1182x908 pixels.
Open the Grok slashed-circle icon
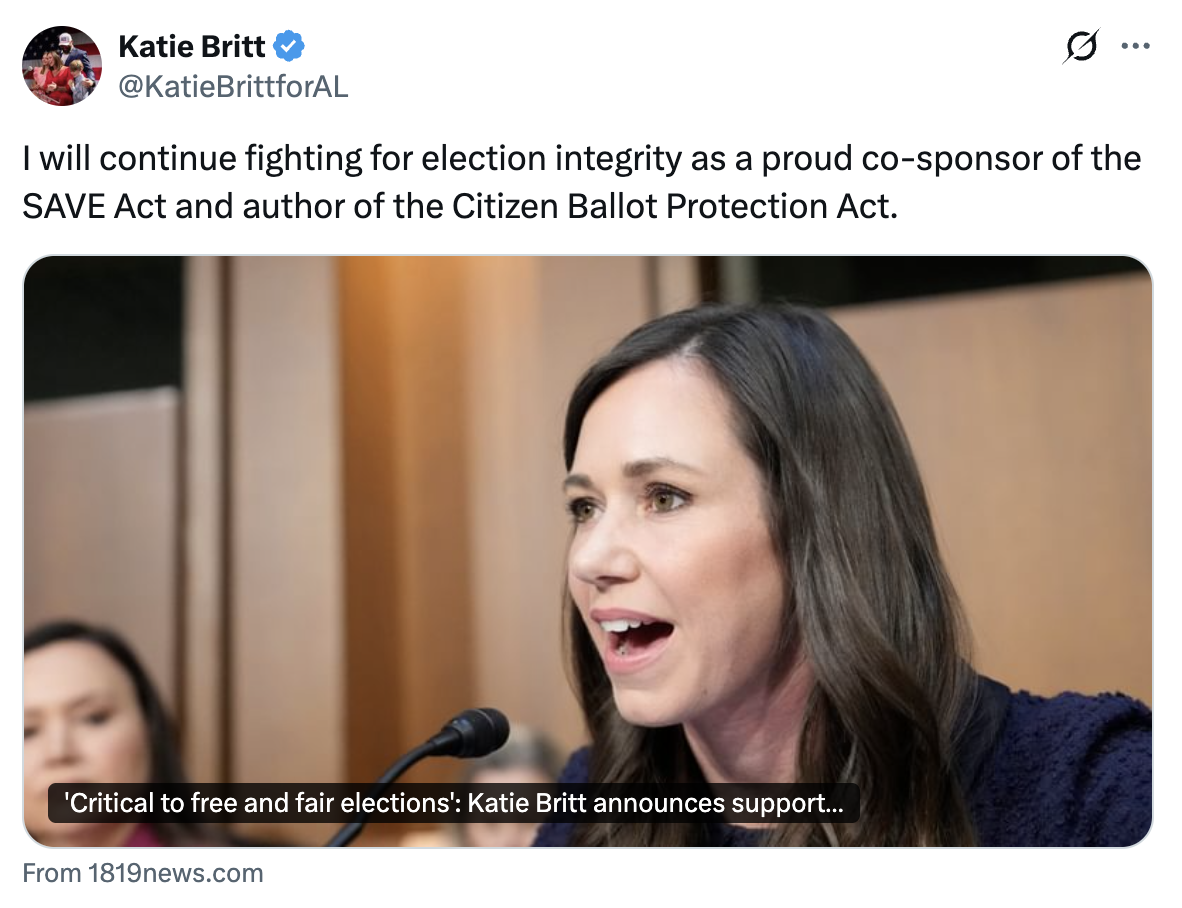point(1081,47)
